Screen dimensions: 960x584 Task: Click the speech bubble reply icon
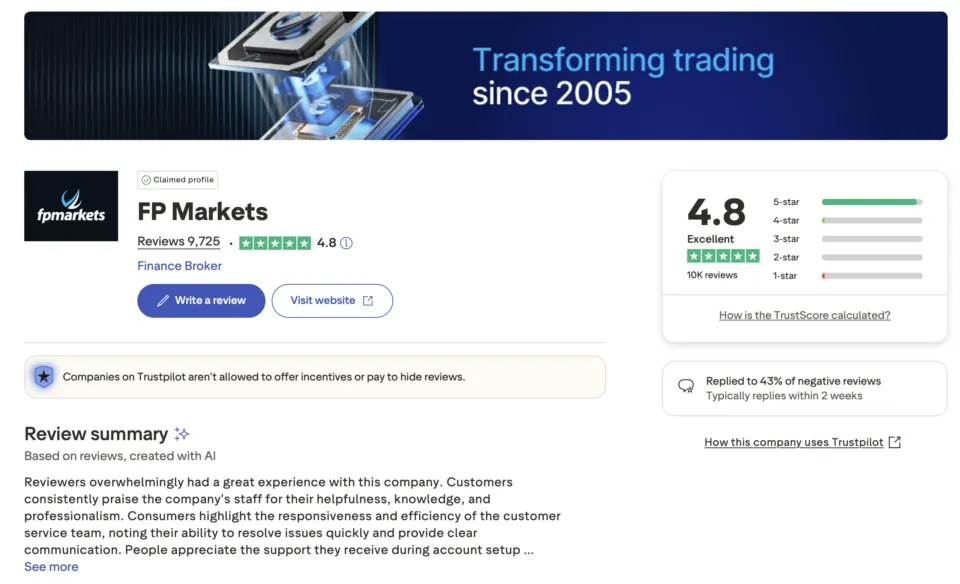click(x=685, y=387)
